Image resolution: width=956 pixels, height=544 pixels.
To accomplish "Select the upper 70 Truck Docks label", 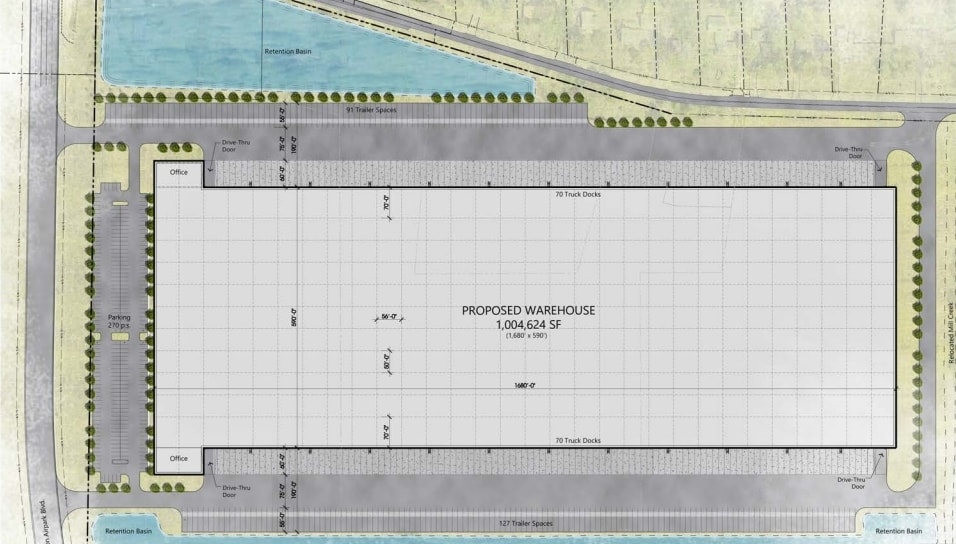I will pos(580,194).
